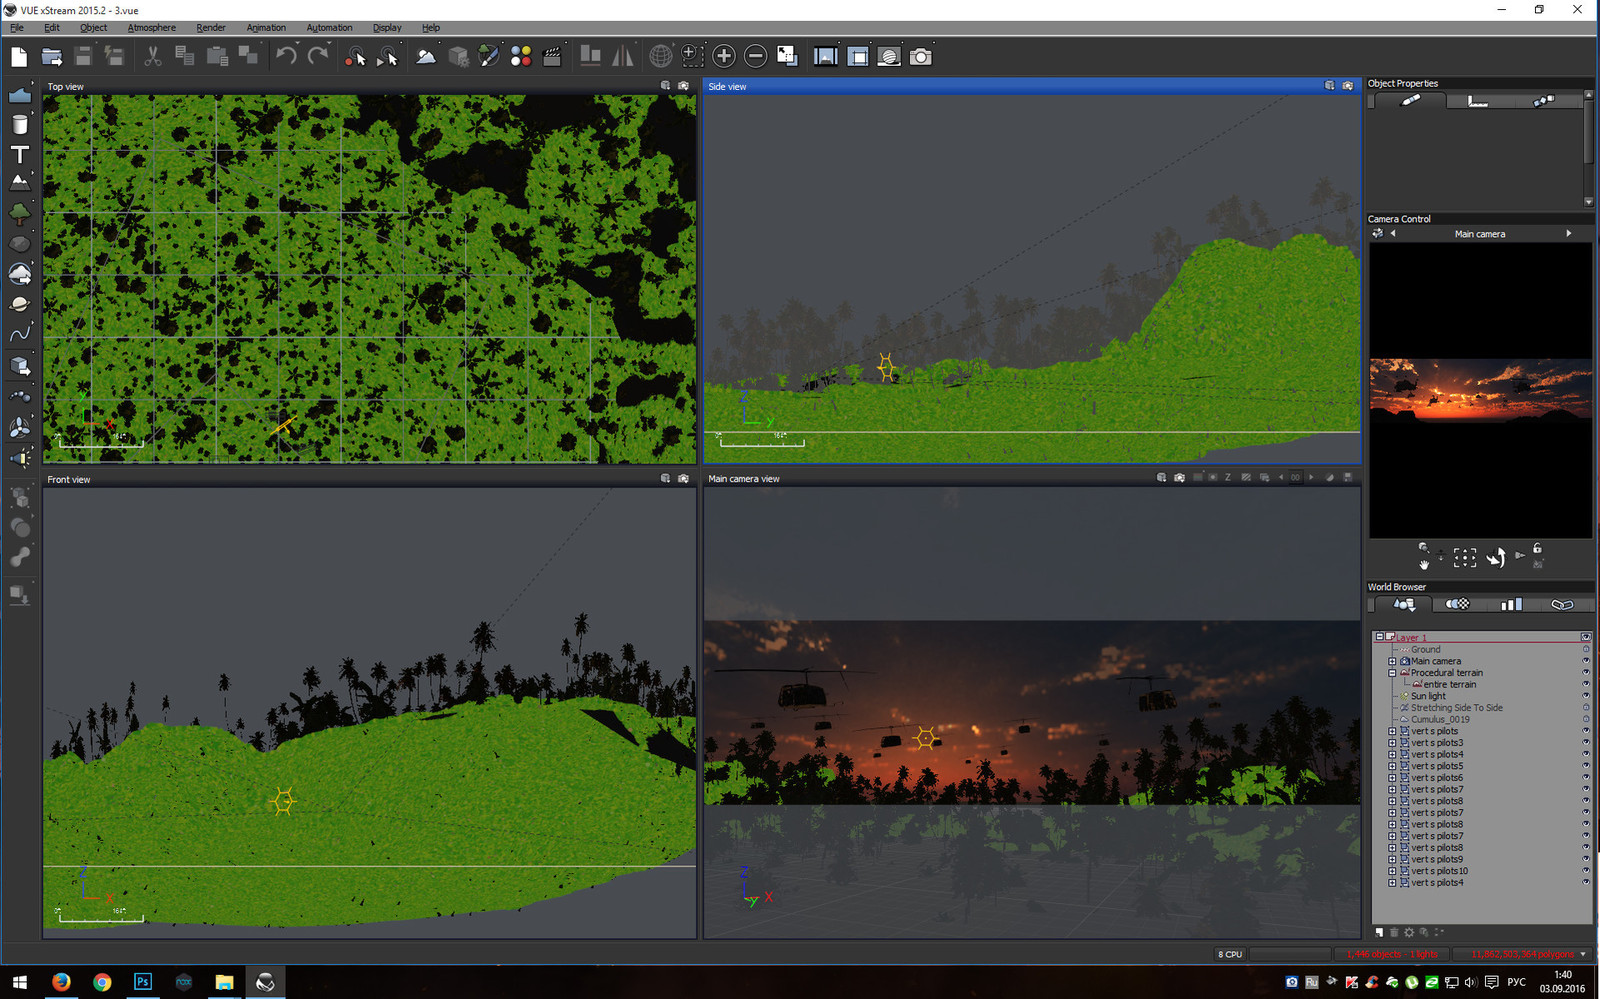This screenshot has width=1600, height=999.
Task: Hide the Main camera using eye icon
Action: pos(1586,661)
